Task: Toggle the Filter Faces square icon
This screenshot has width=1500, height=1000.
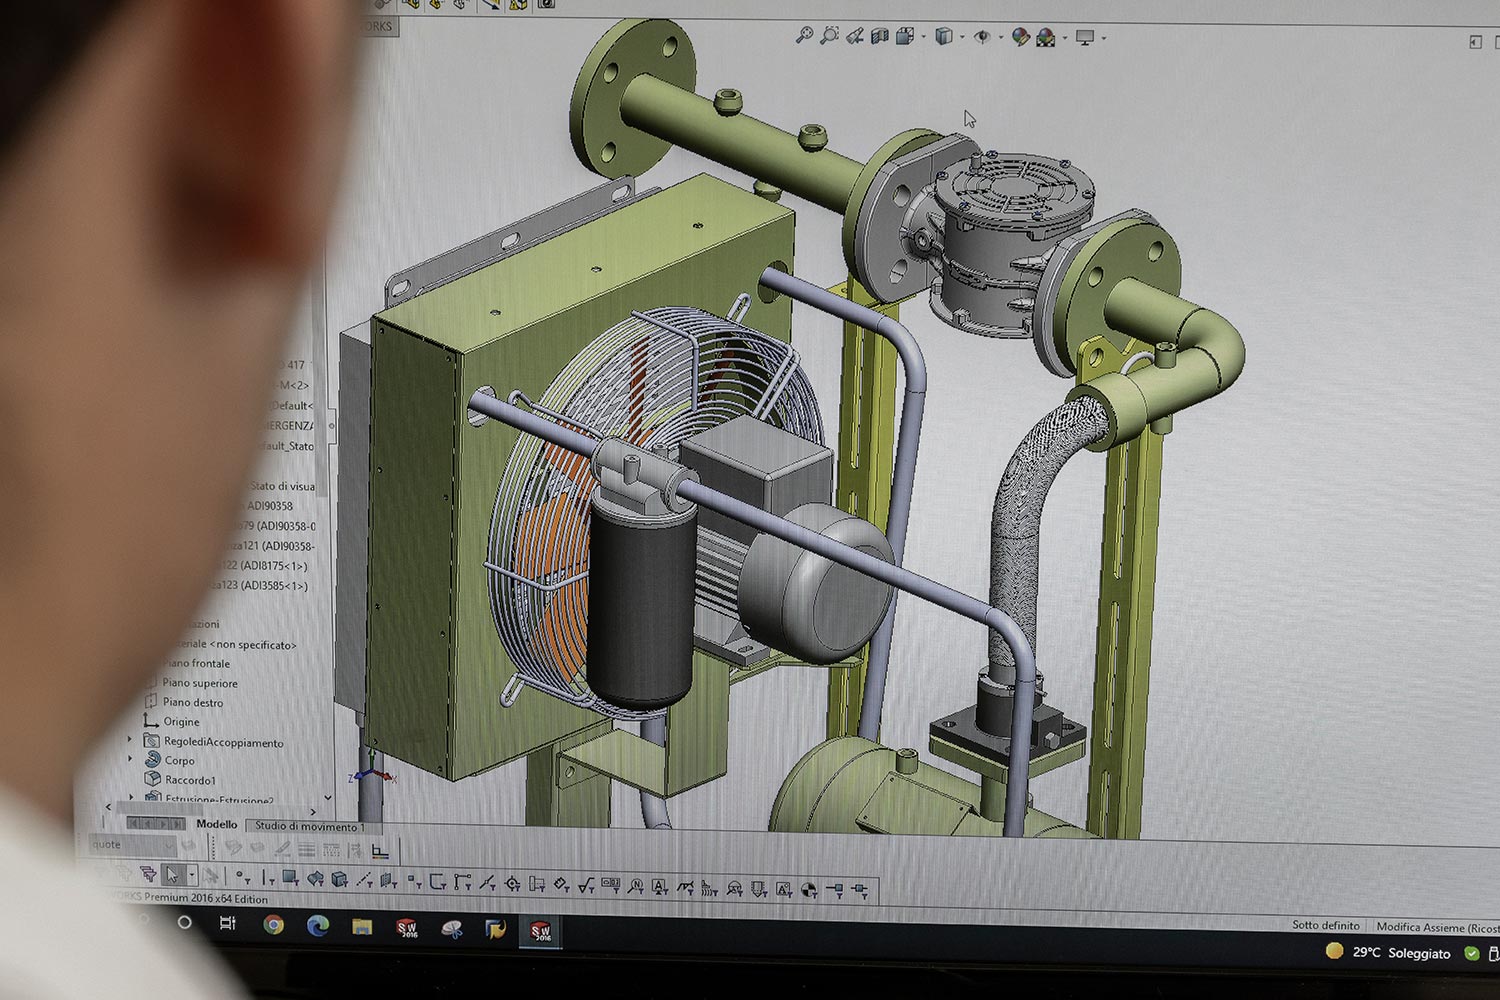Action: 290,878
